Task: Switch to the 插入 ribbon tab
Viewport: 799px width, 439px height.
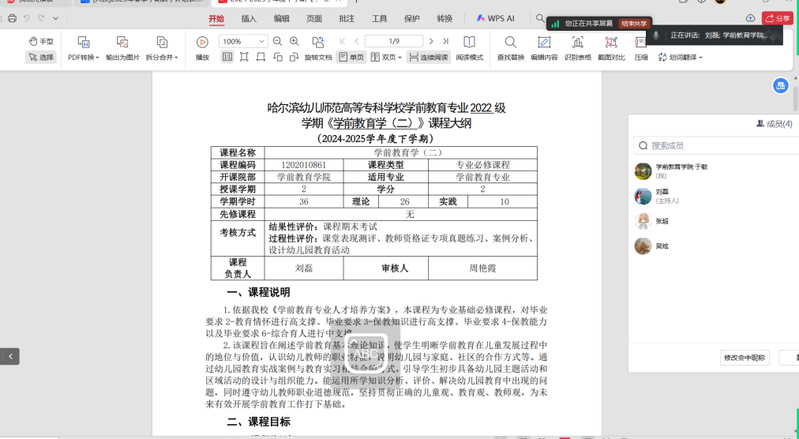Action: pos(249,18)
